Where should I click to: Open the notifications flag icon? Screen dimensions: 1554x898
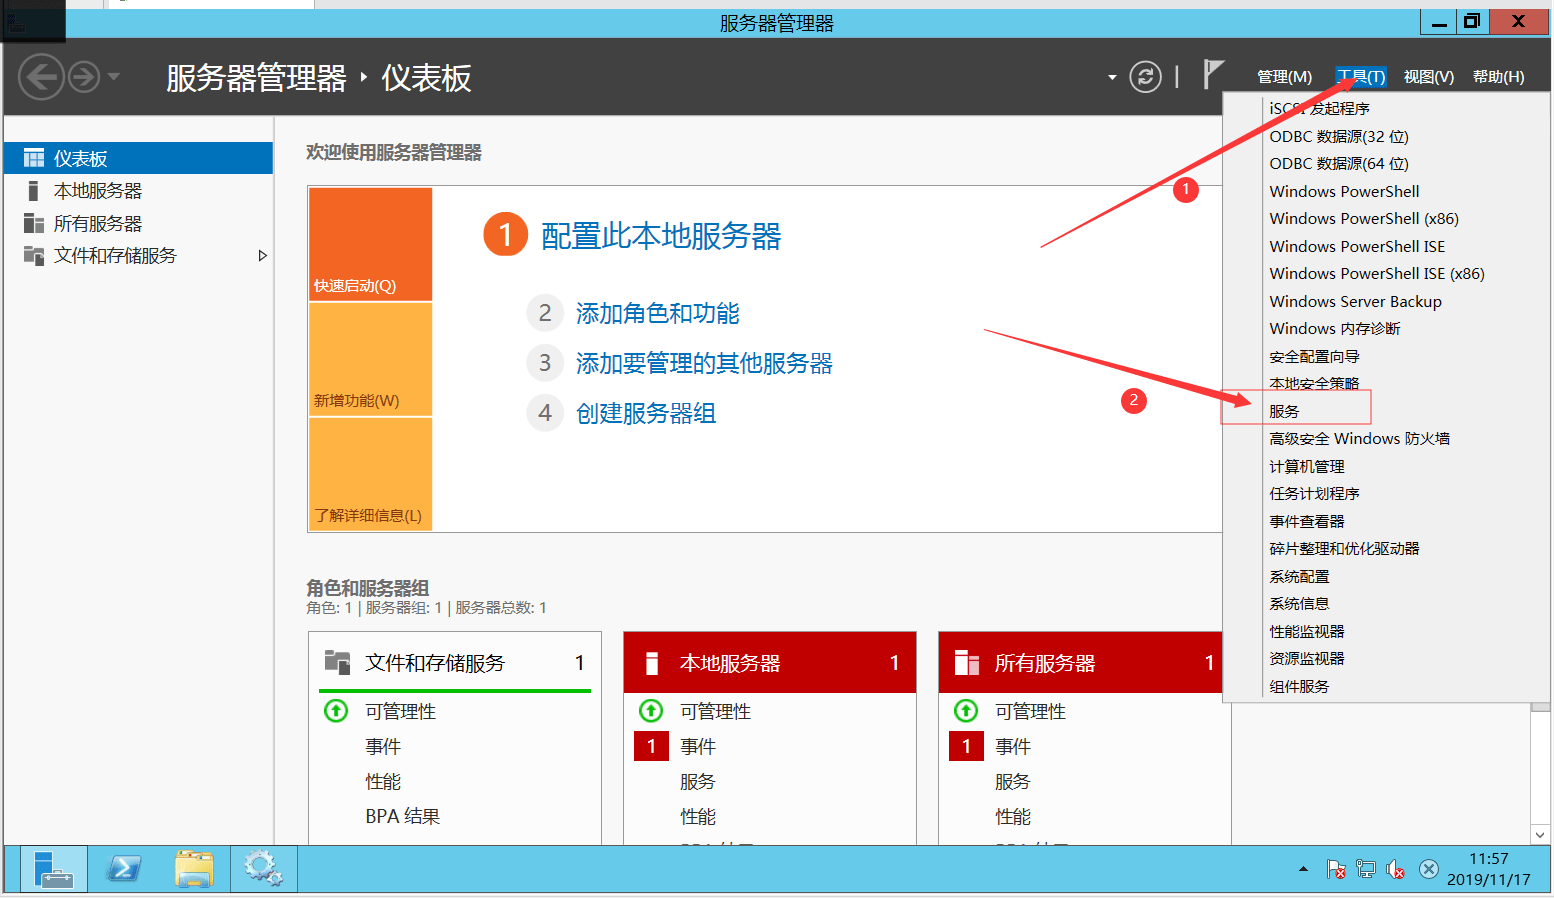[1213, 73]
